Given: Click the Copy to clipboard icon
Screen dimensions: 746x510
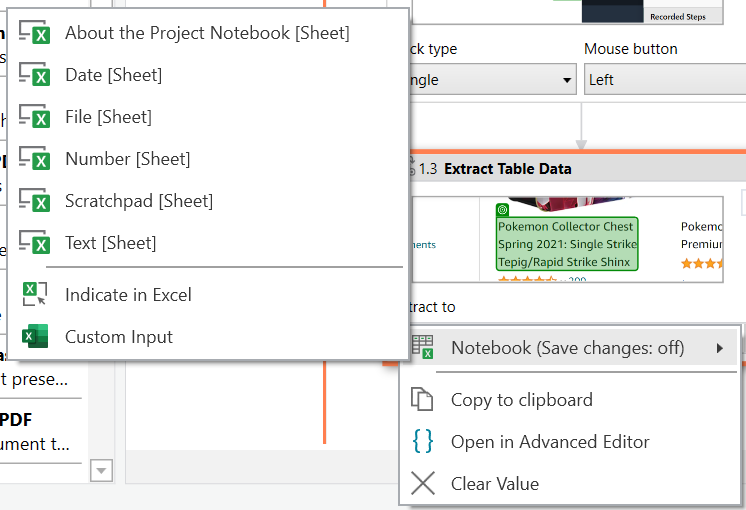Looking at the screenshot, I should coord(423,400).
